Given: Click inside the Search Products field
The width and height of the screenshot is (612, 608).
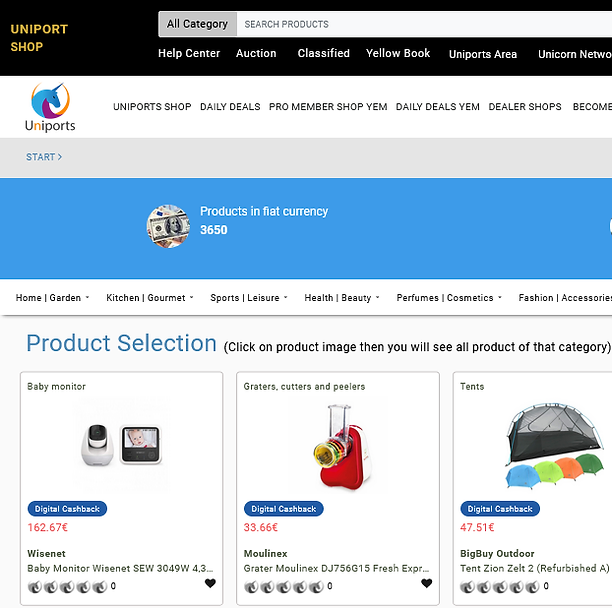Looking at the screenshot, I should (x=424, y=24).
